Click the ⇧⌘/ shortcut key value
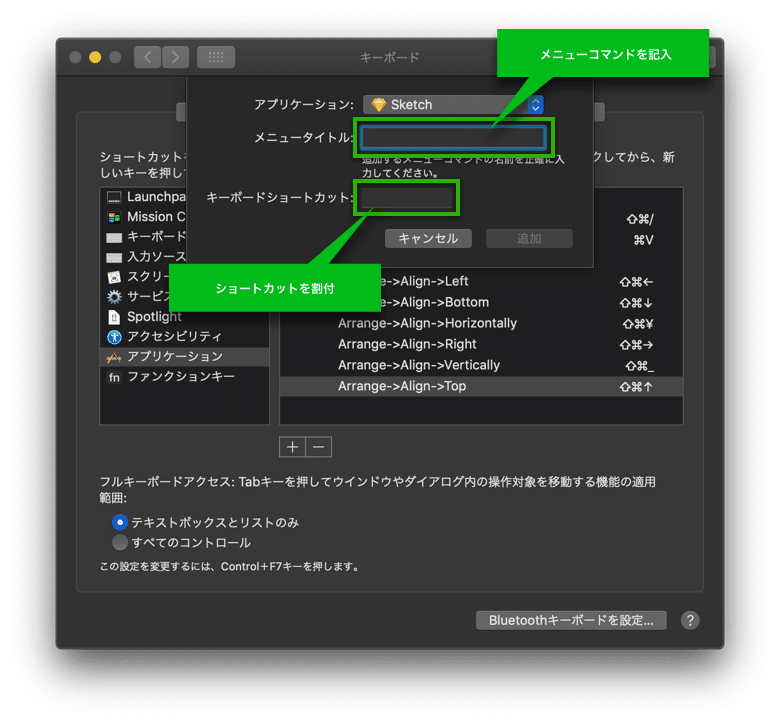This screenshot has width=780, height=723. click(x=640, y=219)
